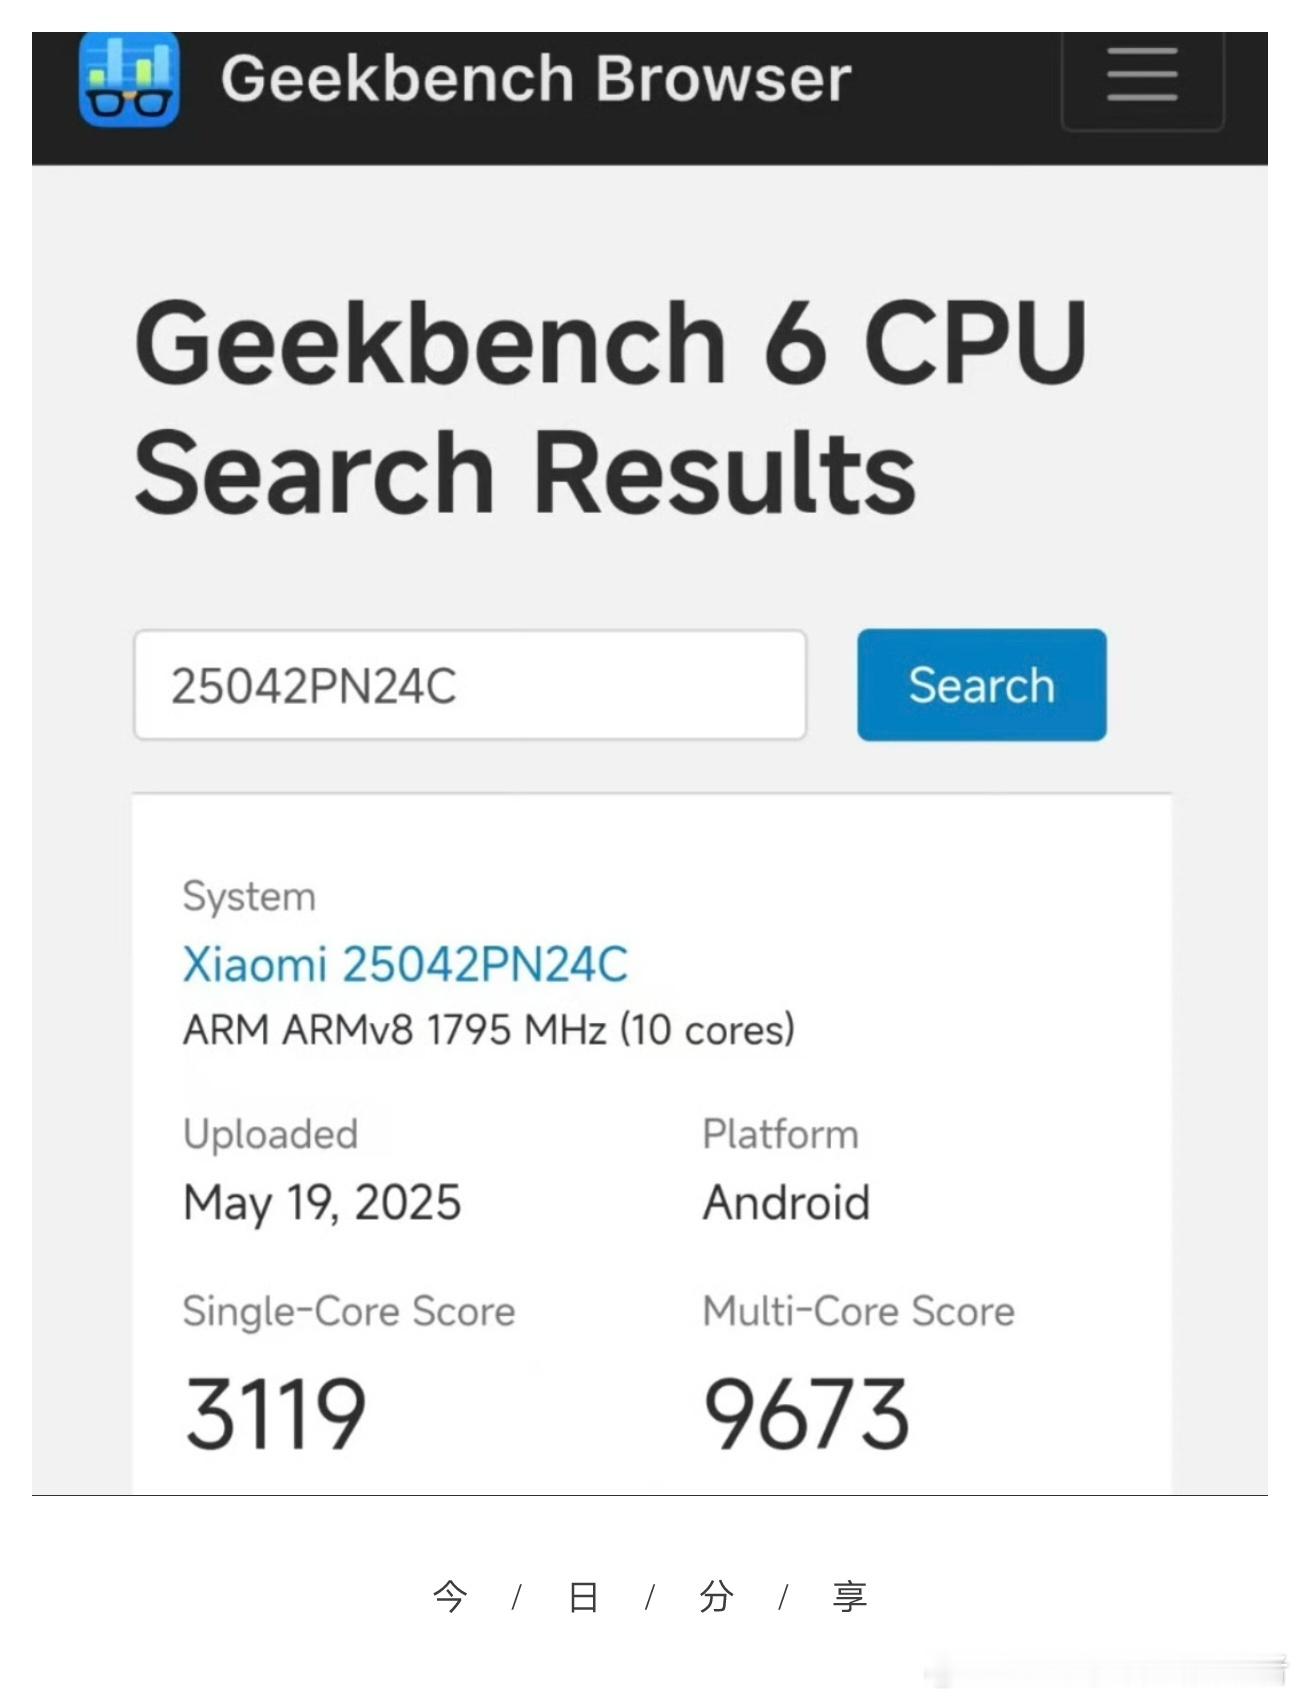This screenshot has height=1700, width=1300.
Task: Click the Multi-Core Score label
Action: (x=858, y=1311)
